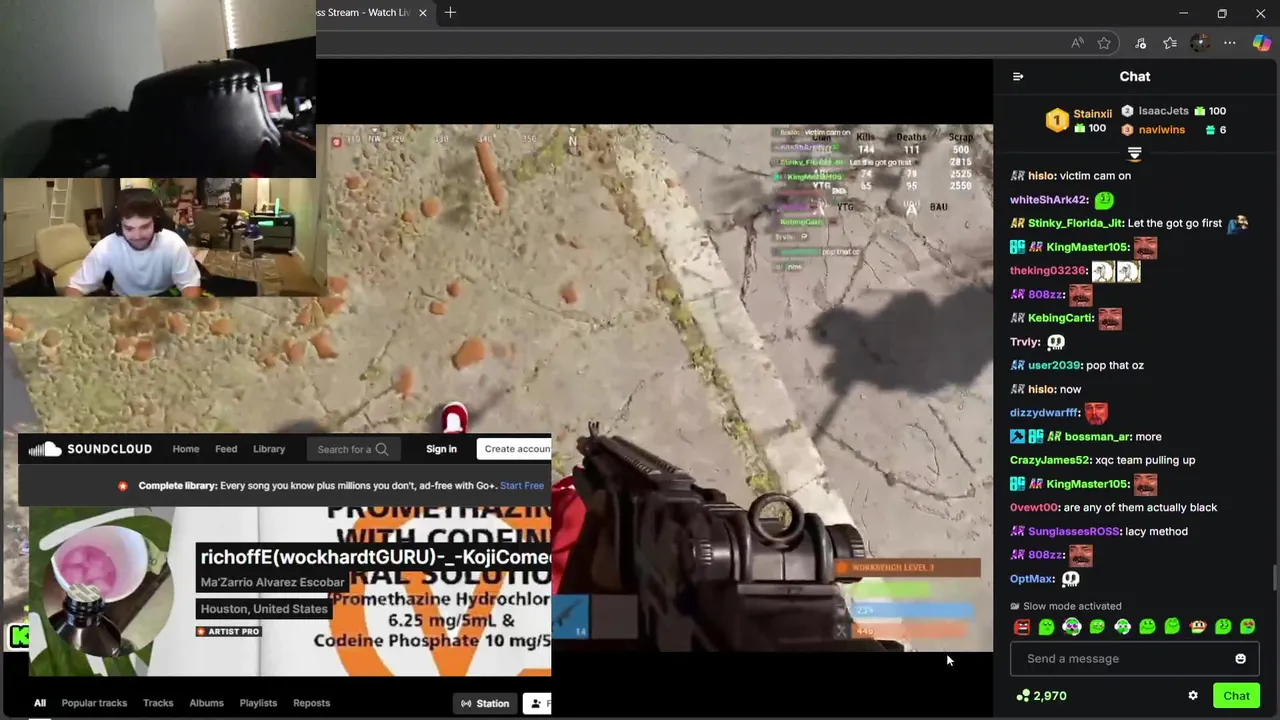The height and width of the screenshot is (720, 1280).
Task: Pick the white headphone green emote
Action: pos(1122,627)
